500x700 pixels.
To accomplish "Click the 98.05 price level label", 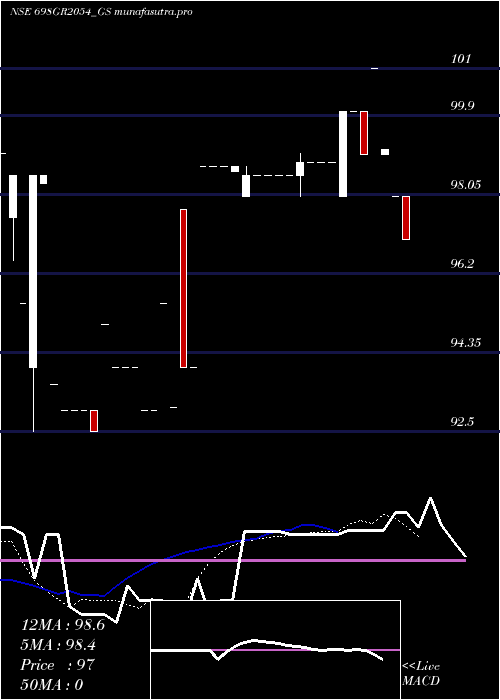I will coord(465,184).
